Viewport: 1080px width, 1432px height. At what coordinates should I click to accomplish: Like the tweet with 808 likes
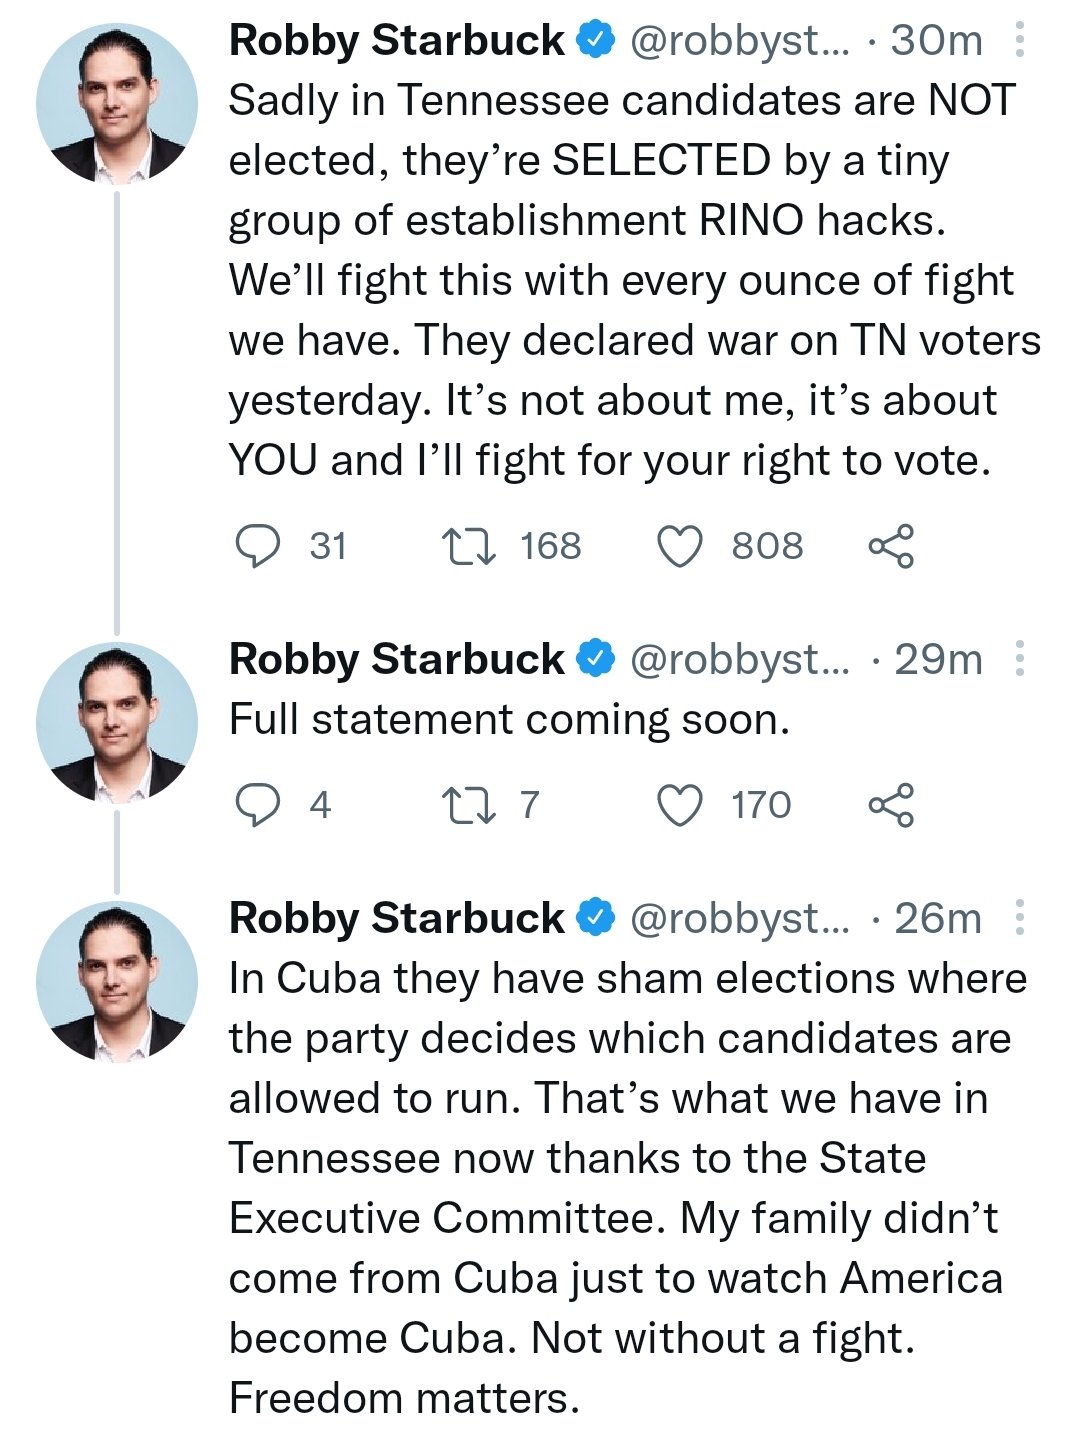pos(680,546)
